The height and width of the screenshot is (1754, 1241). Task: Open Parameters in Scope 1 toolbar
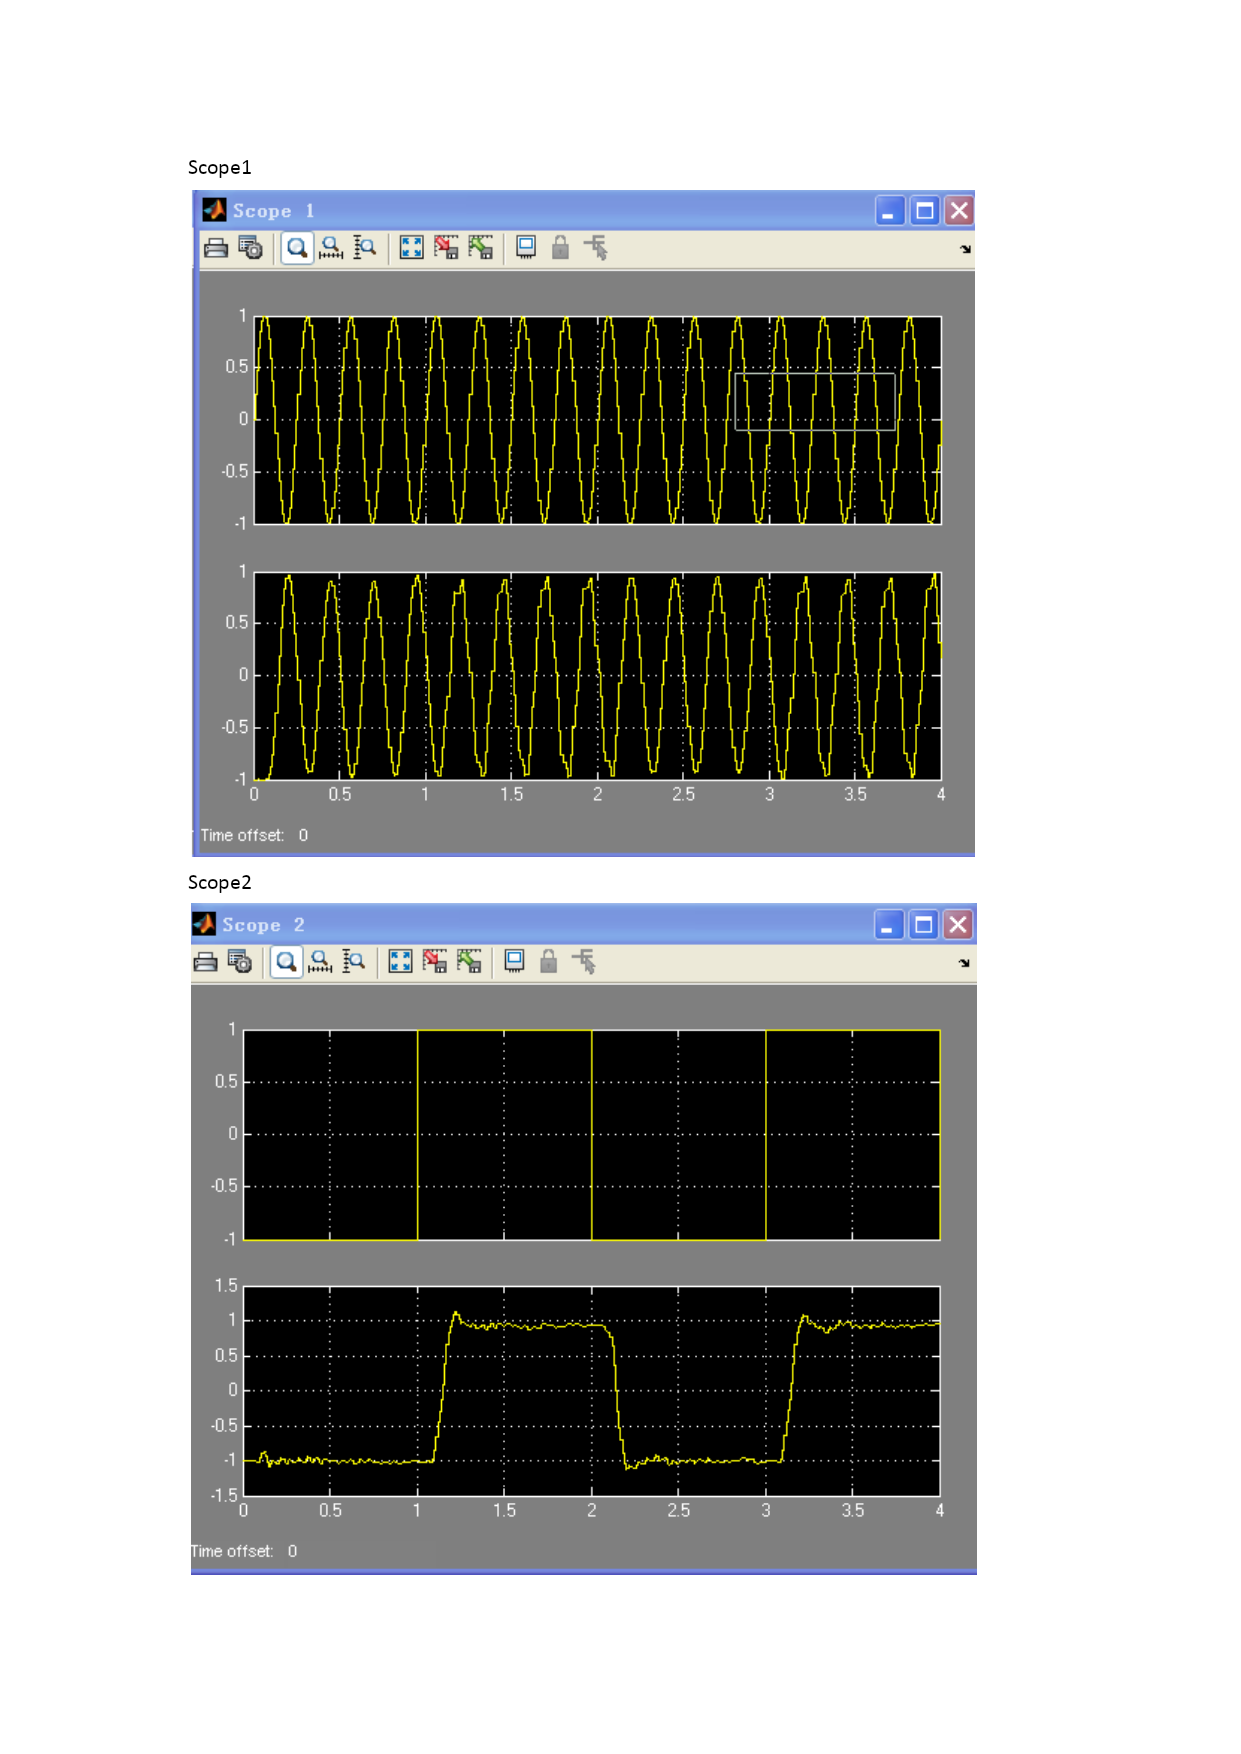coord(251,248)
